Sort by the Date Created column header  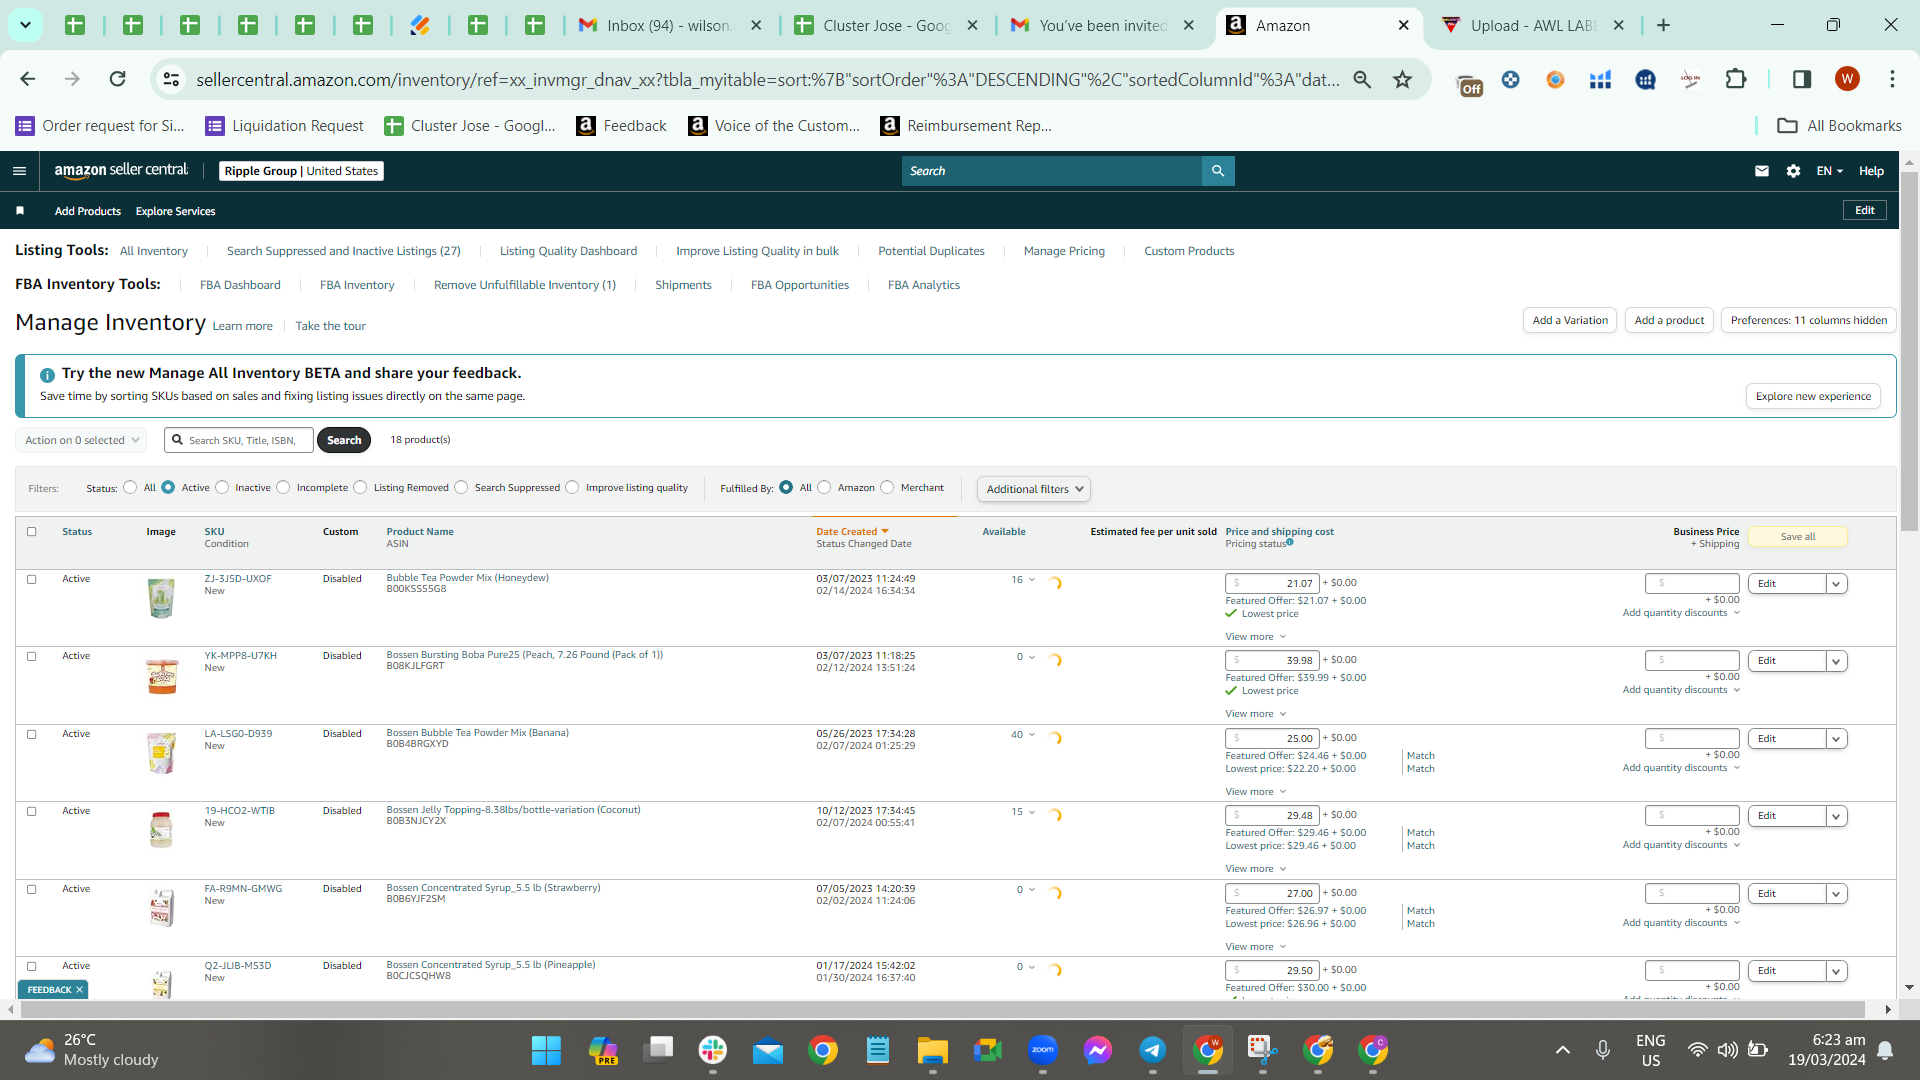[852, 532]
